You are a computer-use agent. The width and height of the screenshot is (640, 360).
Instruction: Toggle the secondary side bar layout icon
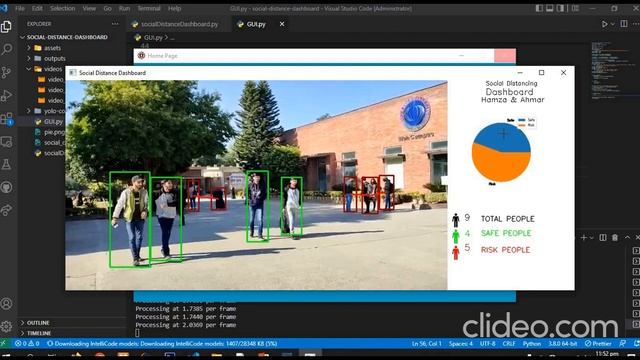pyautogui.click(x=560, y=8)
